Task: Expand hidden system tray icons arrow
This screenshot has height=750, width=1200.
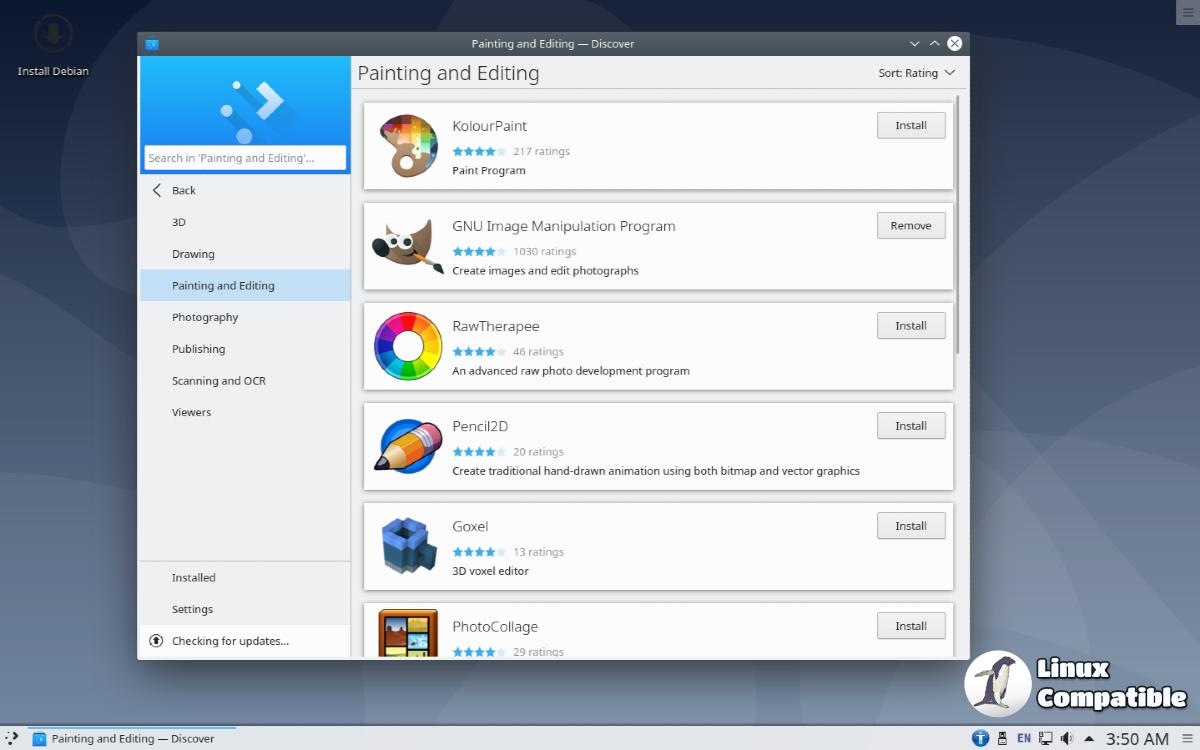Action: coord(1089,739)
